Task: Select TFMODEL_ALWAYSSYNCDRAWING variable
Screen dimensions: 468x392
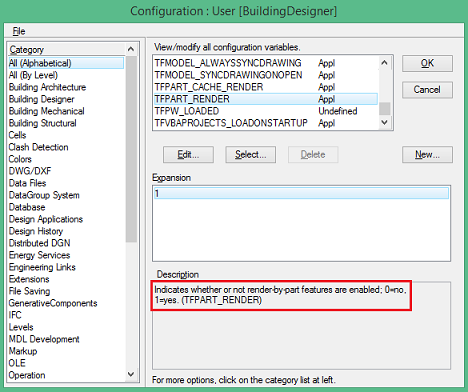Action: click(266, 63)
